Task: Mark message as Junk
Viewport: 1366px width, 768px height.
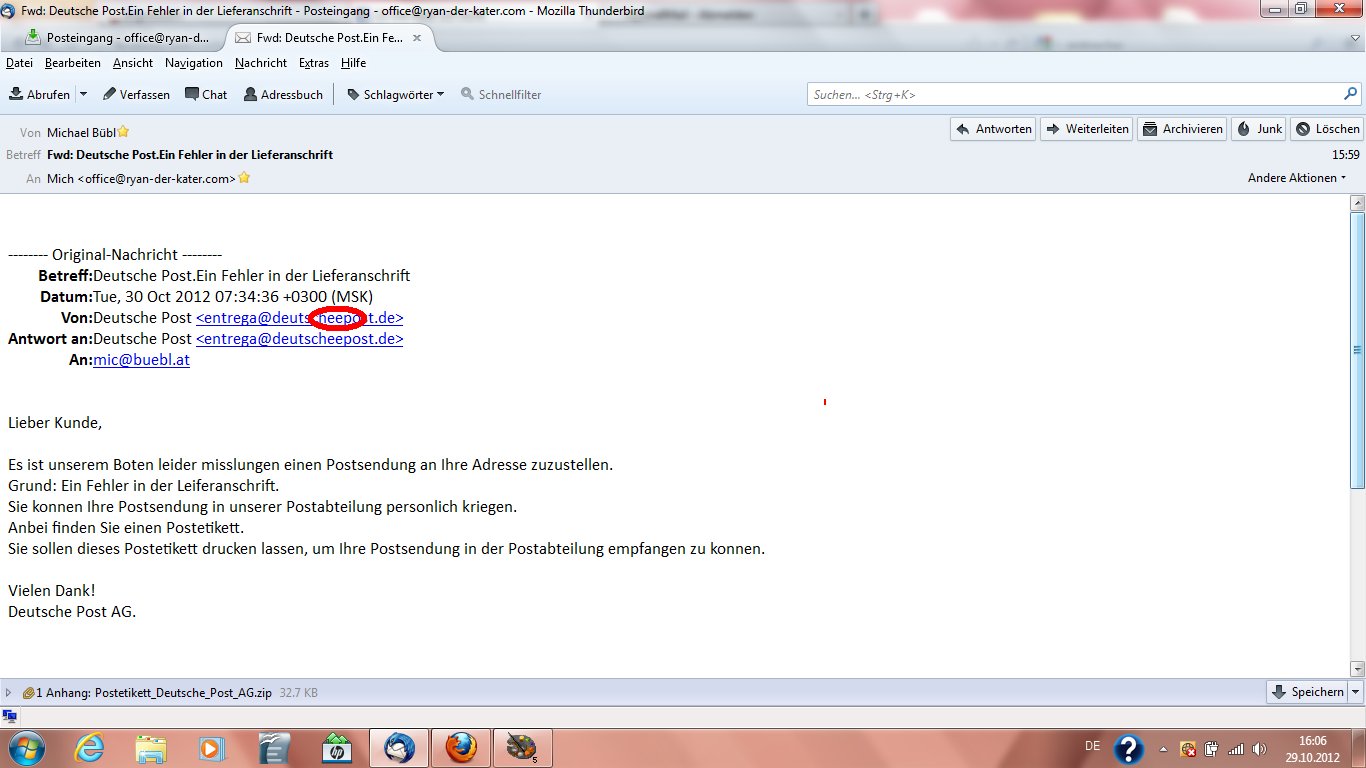Action: point(1259,129)
